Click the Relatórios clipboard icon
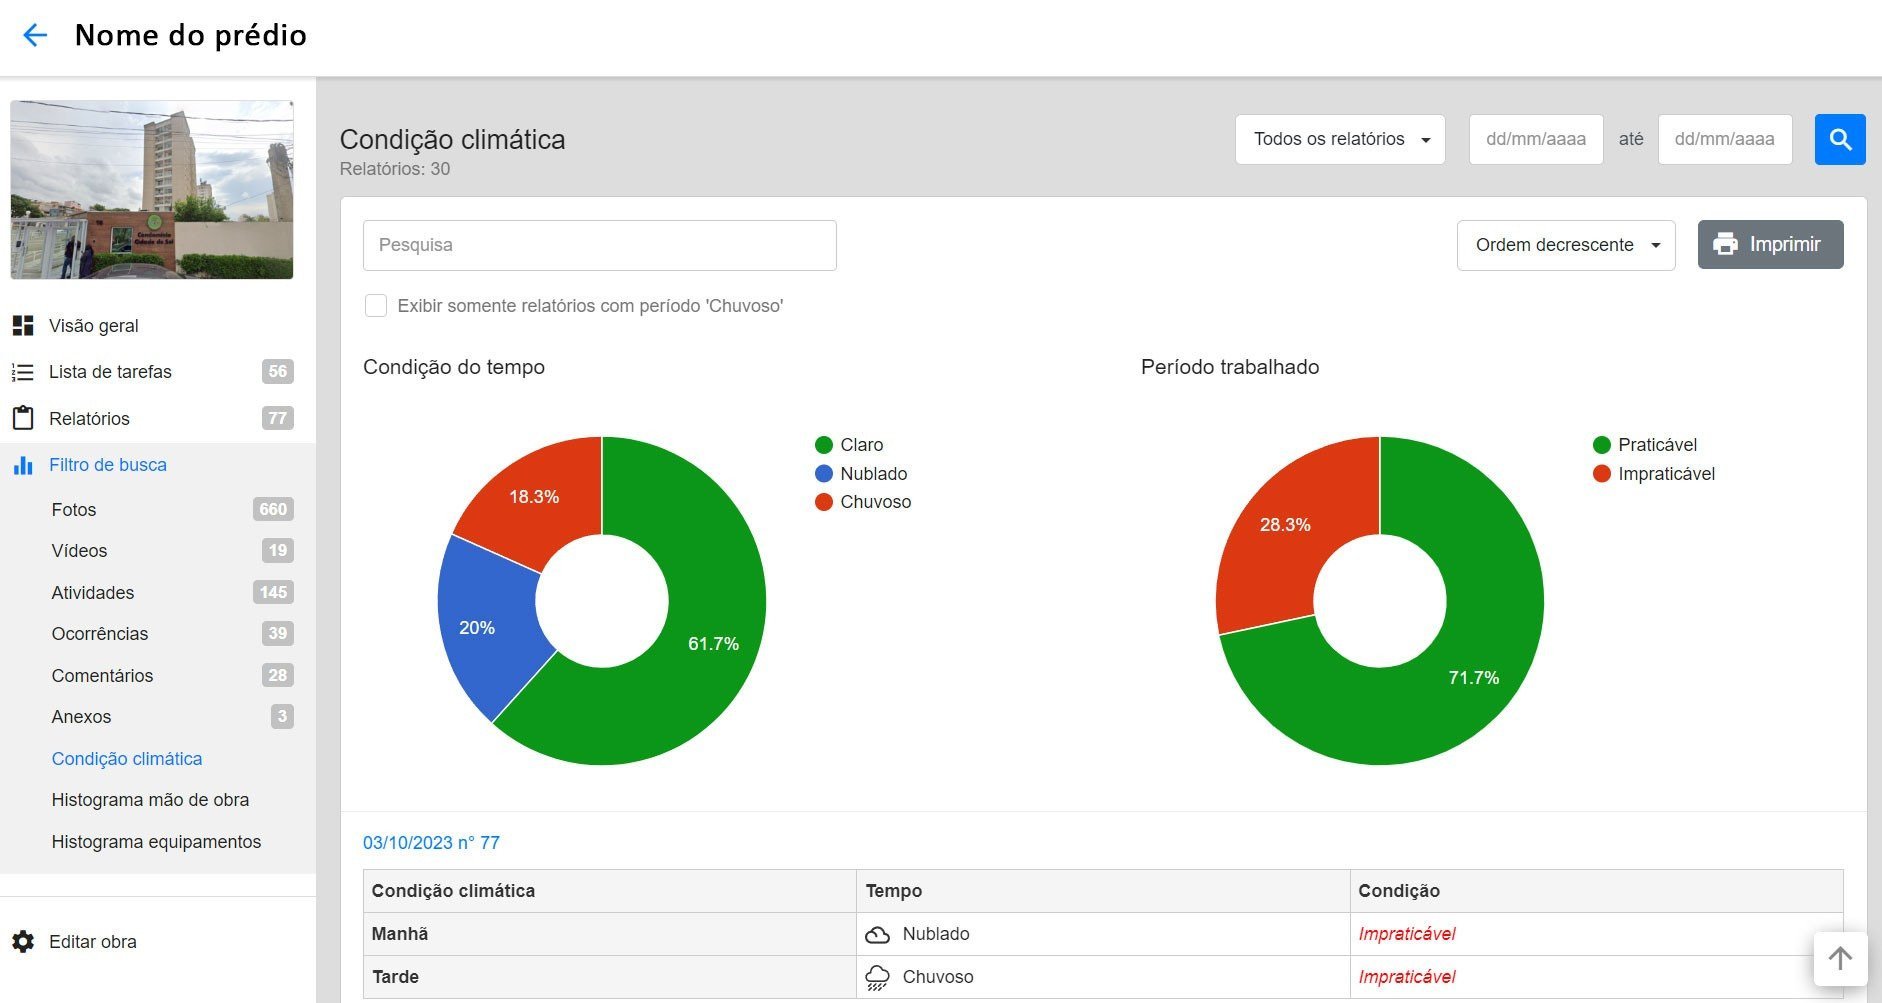 tap(23, 418)
